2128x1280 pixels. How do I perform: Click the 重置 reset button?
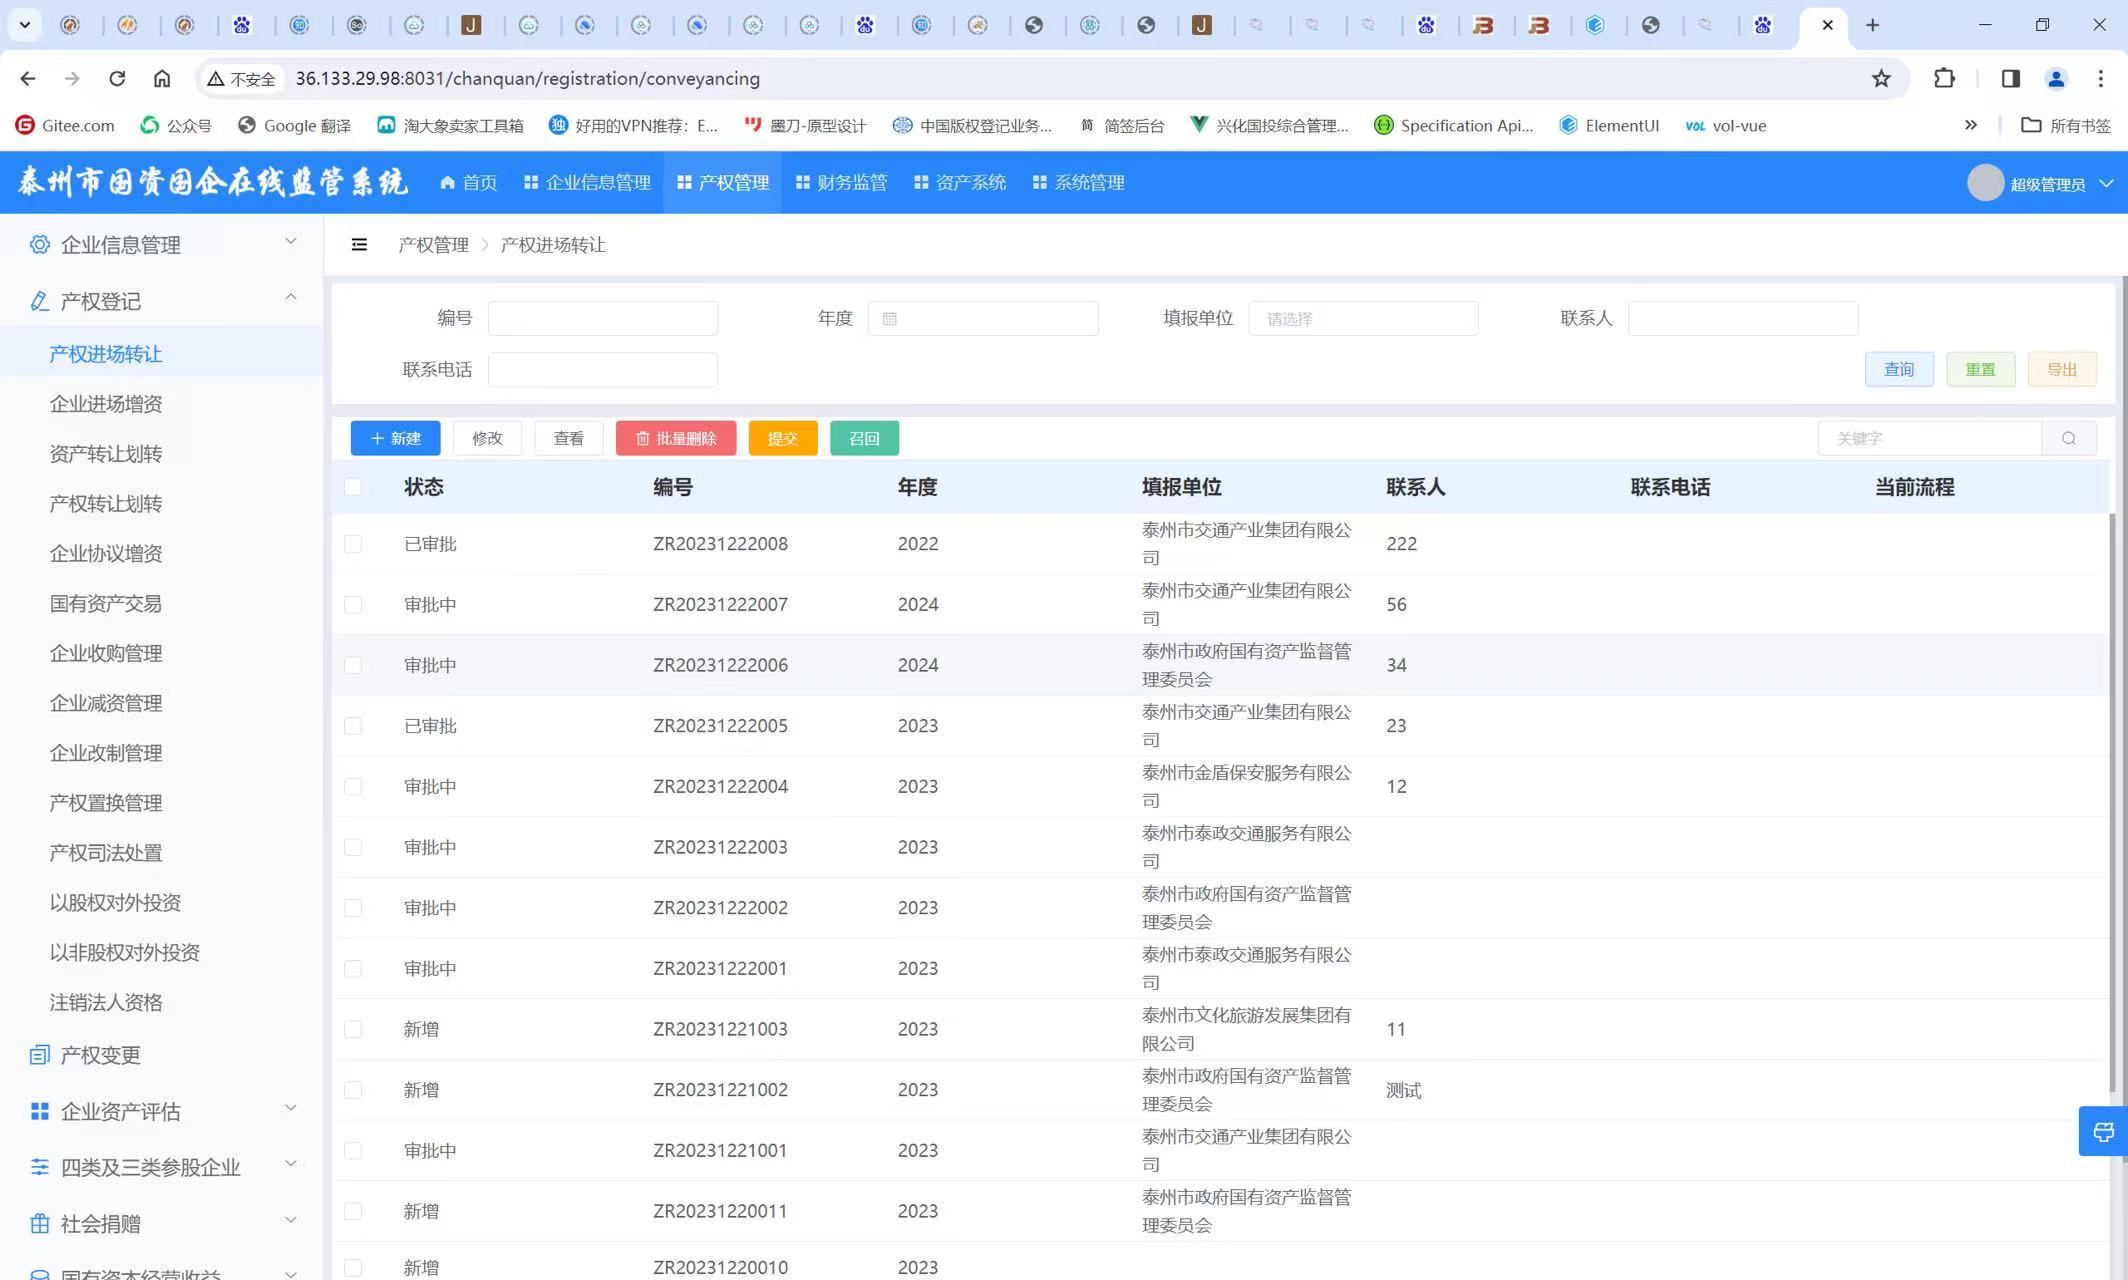(1980, 369)
